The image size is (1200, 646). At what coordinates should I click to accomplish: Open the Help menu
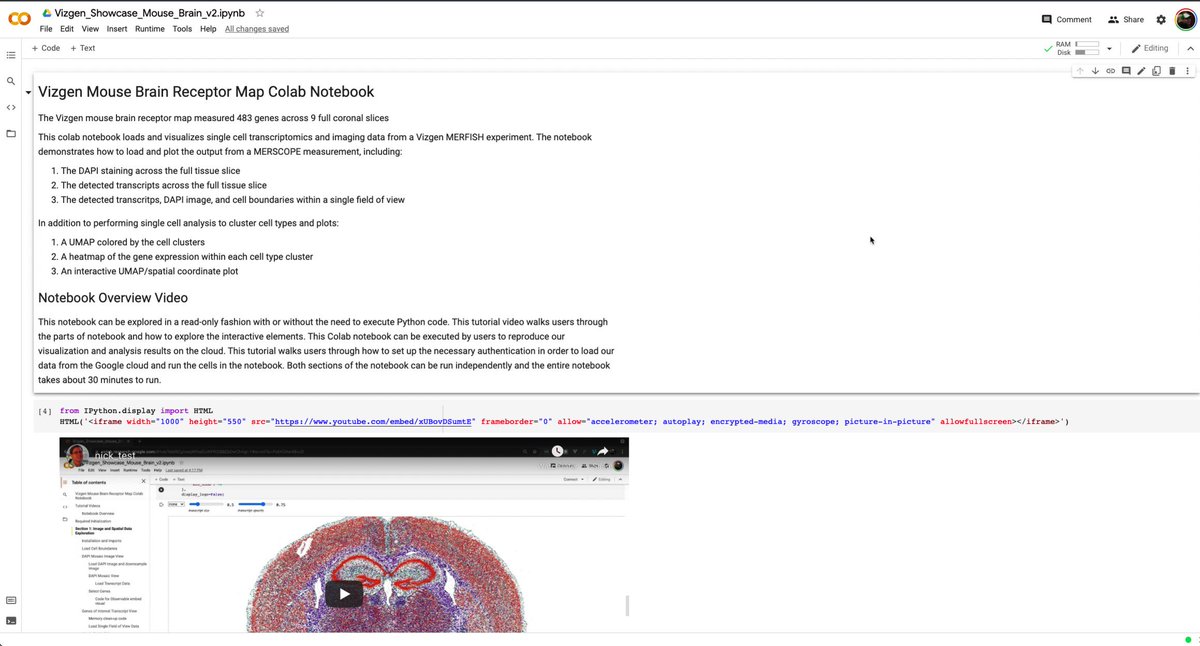tap(208, 29)
